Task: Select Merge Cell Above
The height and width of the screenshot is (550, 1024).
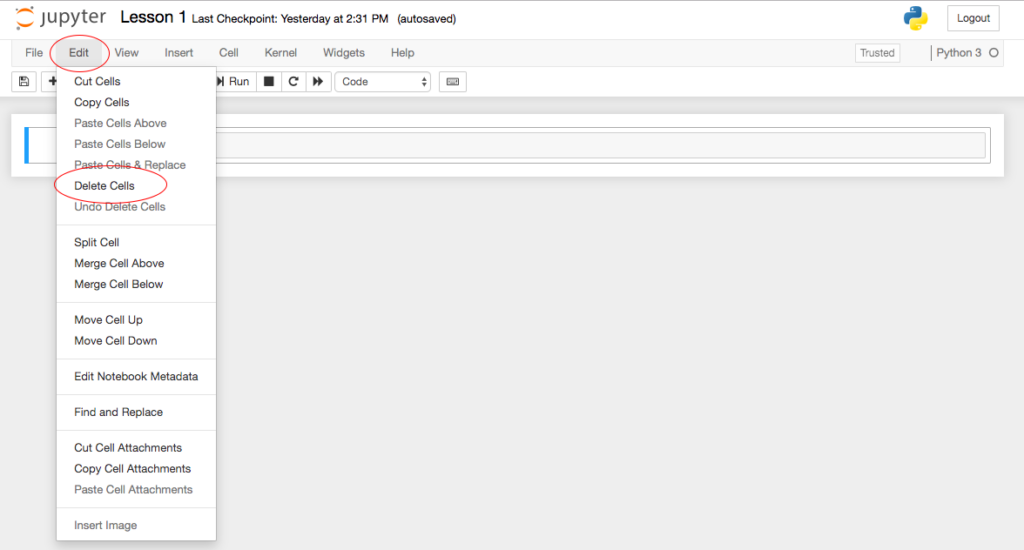Action: [119, 264]
